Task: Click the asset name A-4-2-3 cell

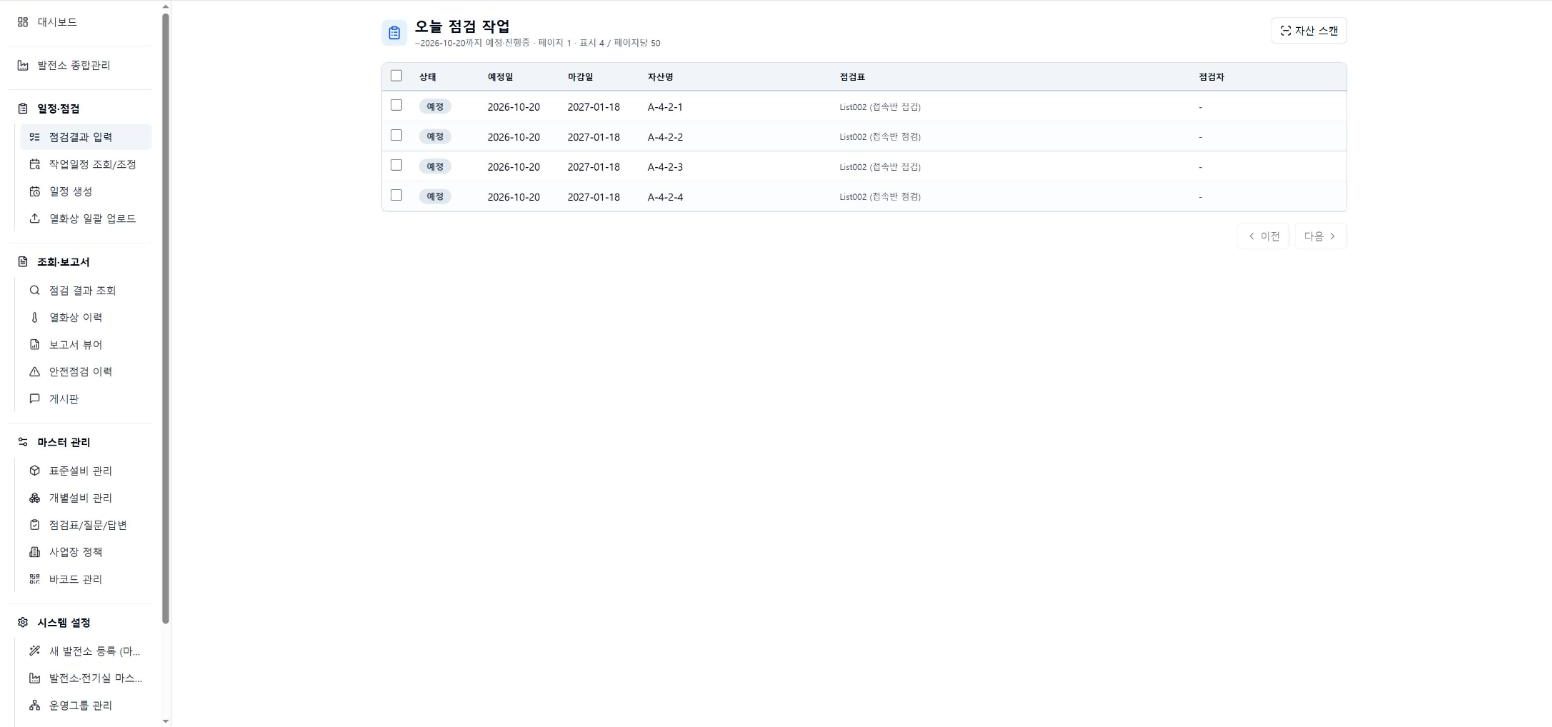Action: [665, 167]
